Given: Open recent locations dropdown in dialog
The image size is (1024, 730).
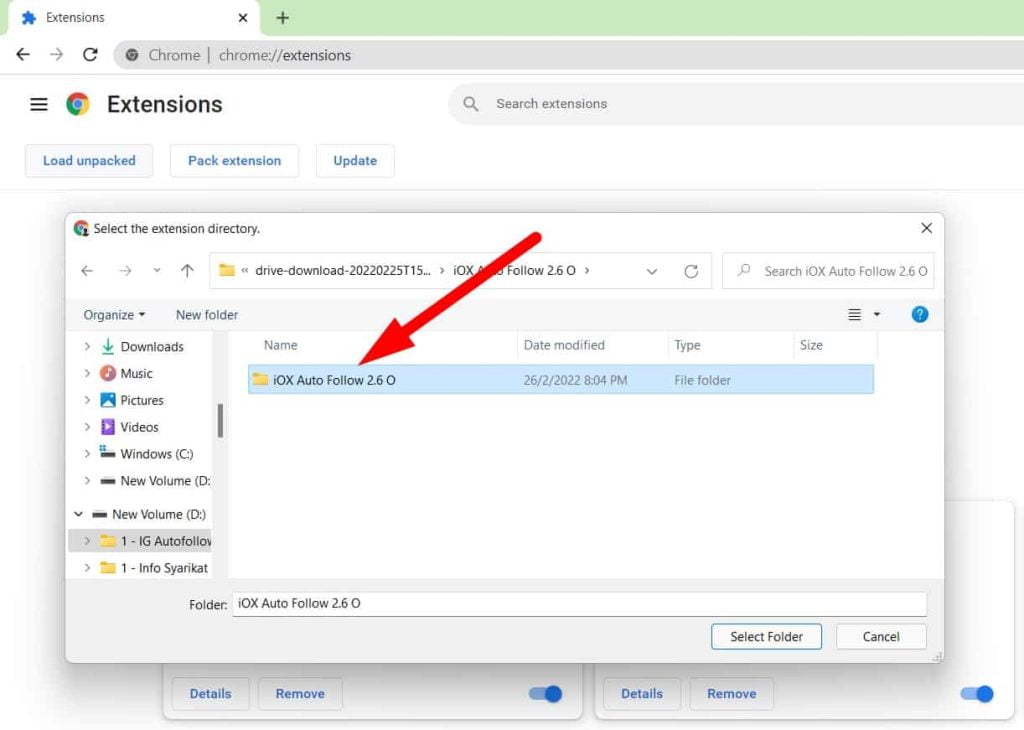Looking at the screenshot, I should pyautogui.click(x=157, y=270).
